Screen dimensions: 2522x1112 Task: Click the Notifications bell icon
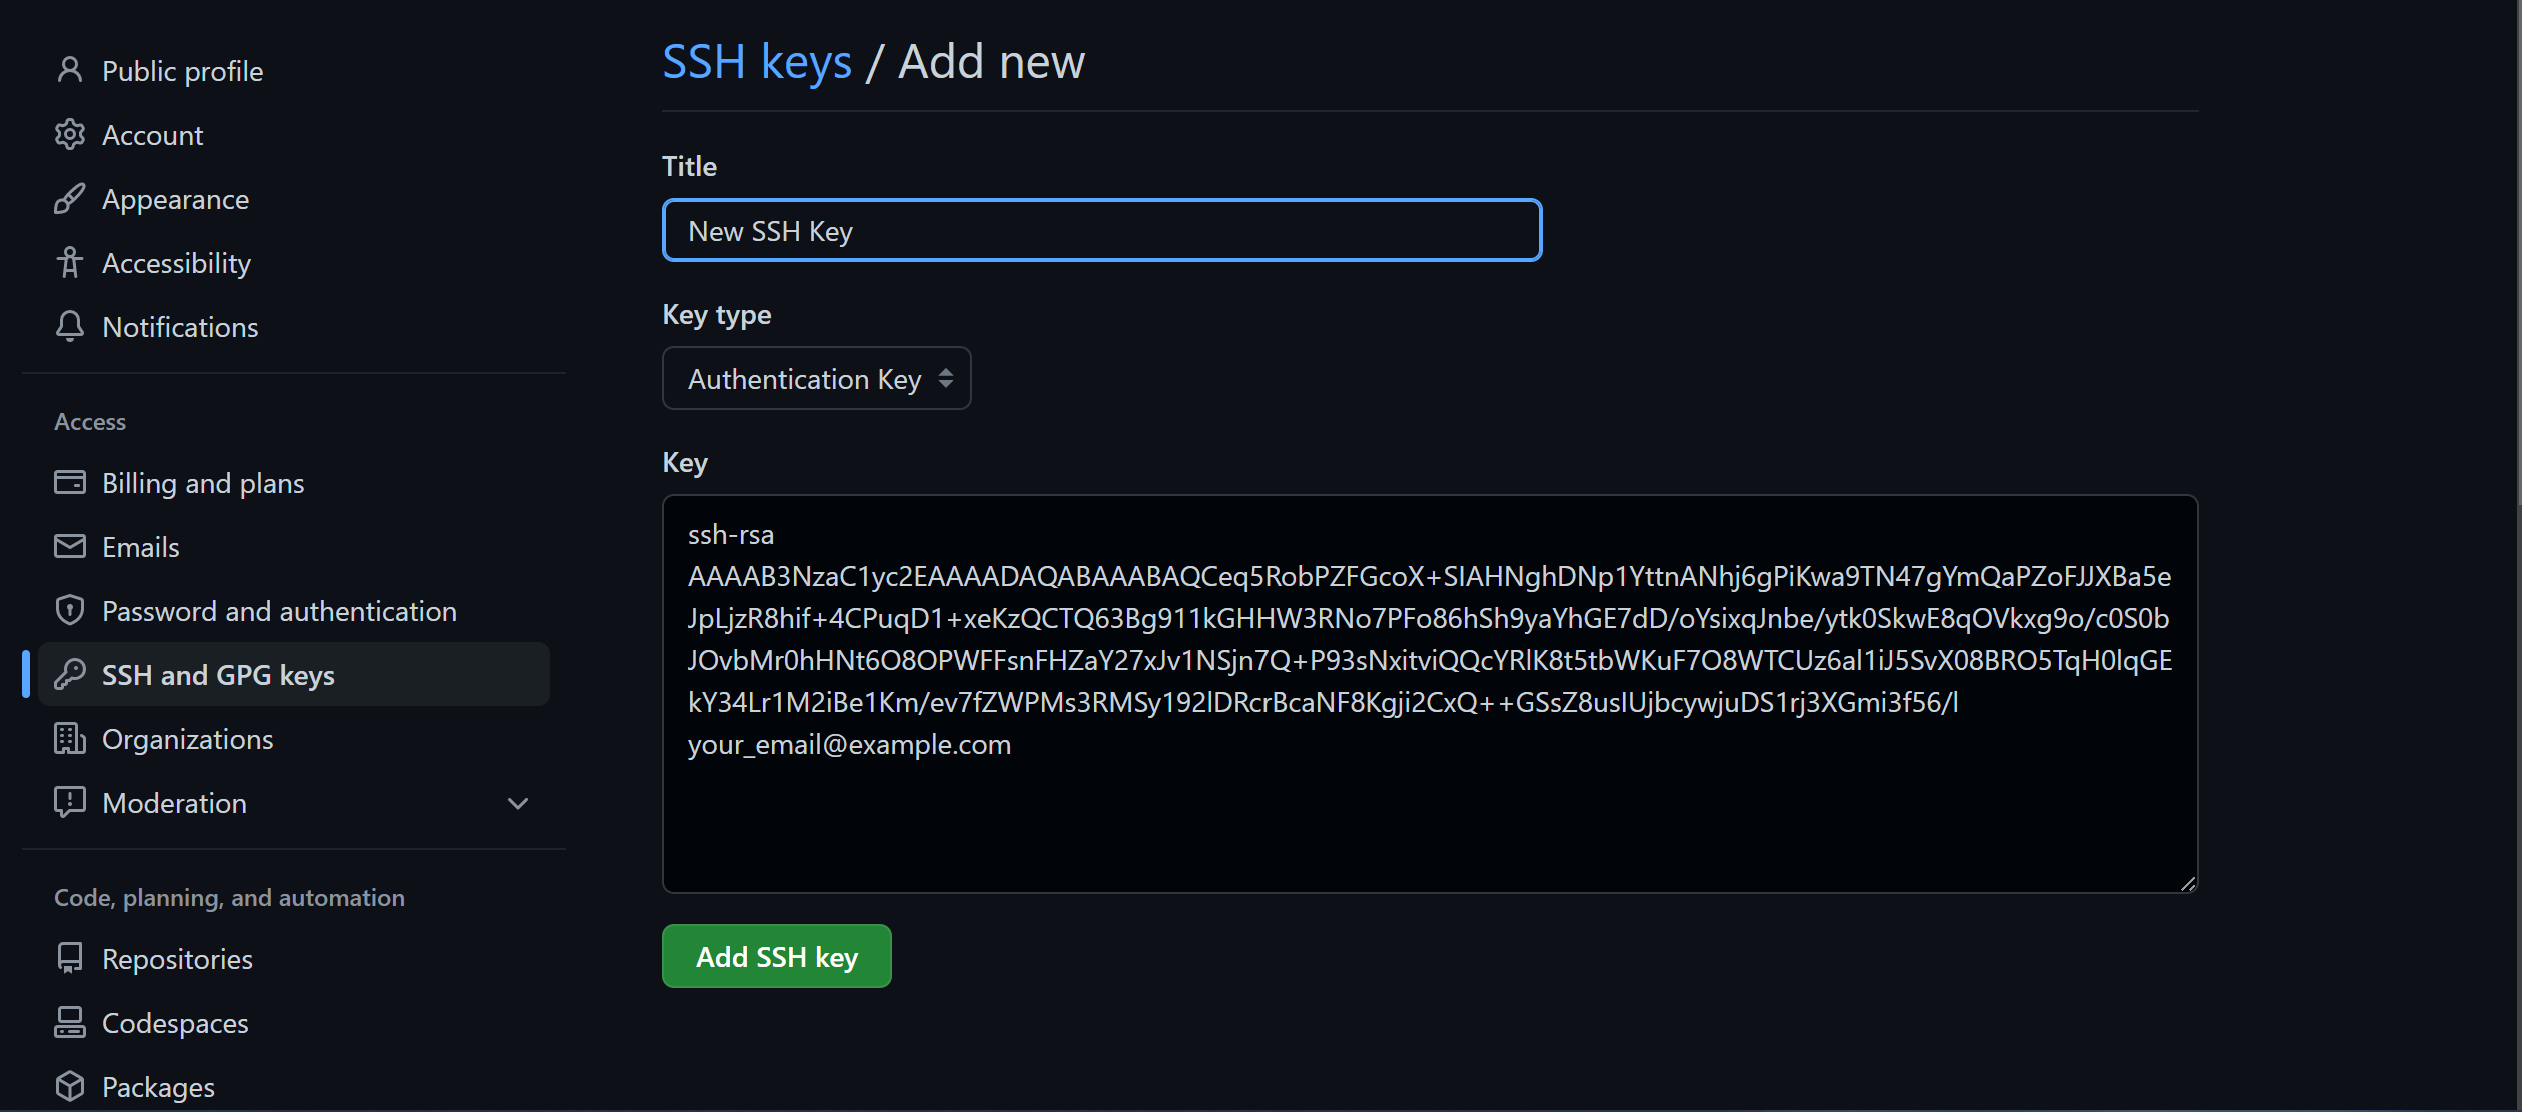70,326
